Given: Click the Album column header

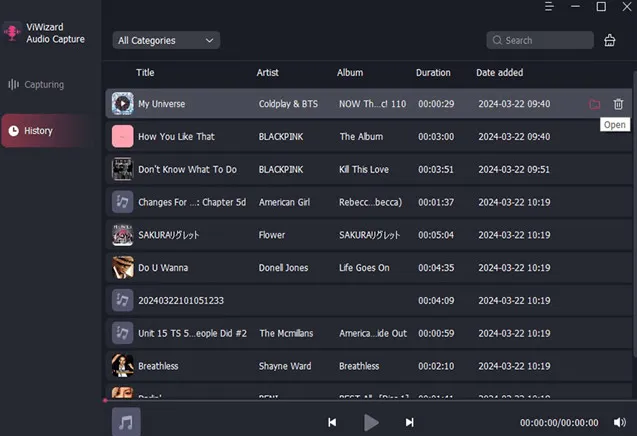Looking at the screenshot, I should (x=350, y=73).
